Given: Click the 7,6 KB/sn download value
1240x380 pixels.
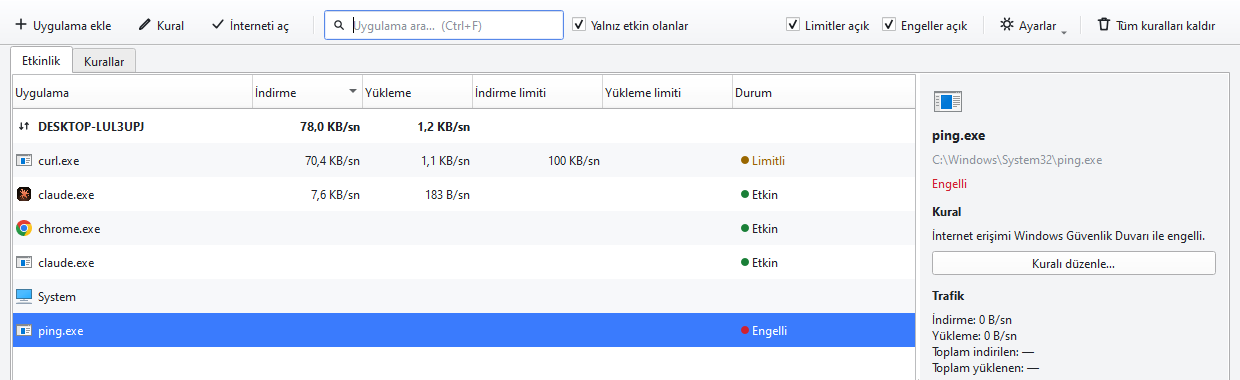Looking at the screenshot, I should click(335, 195).
